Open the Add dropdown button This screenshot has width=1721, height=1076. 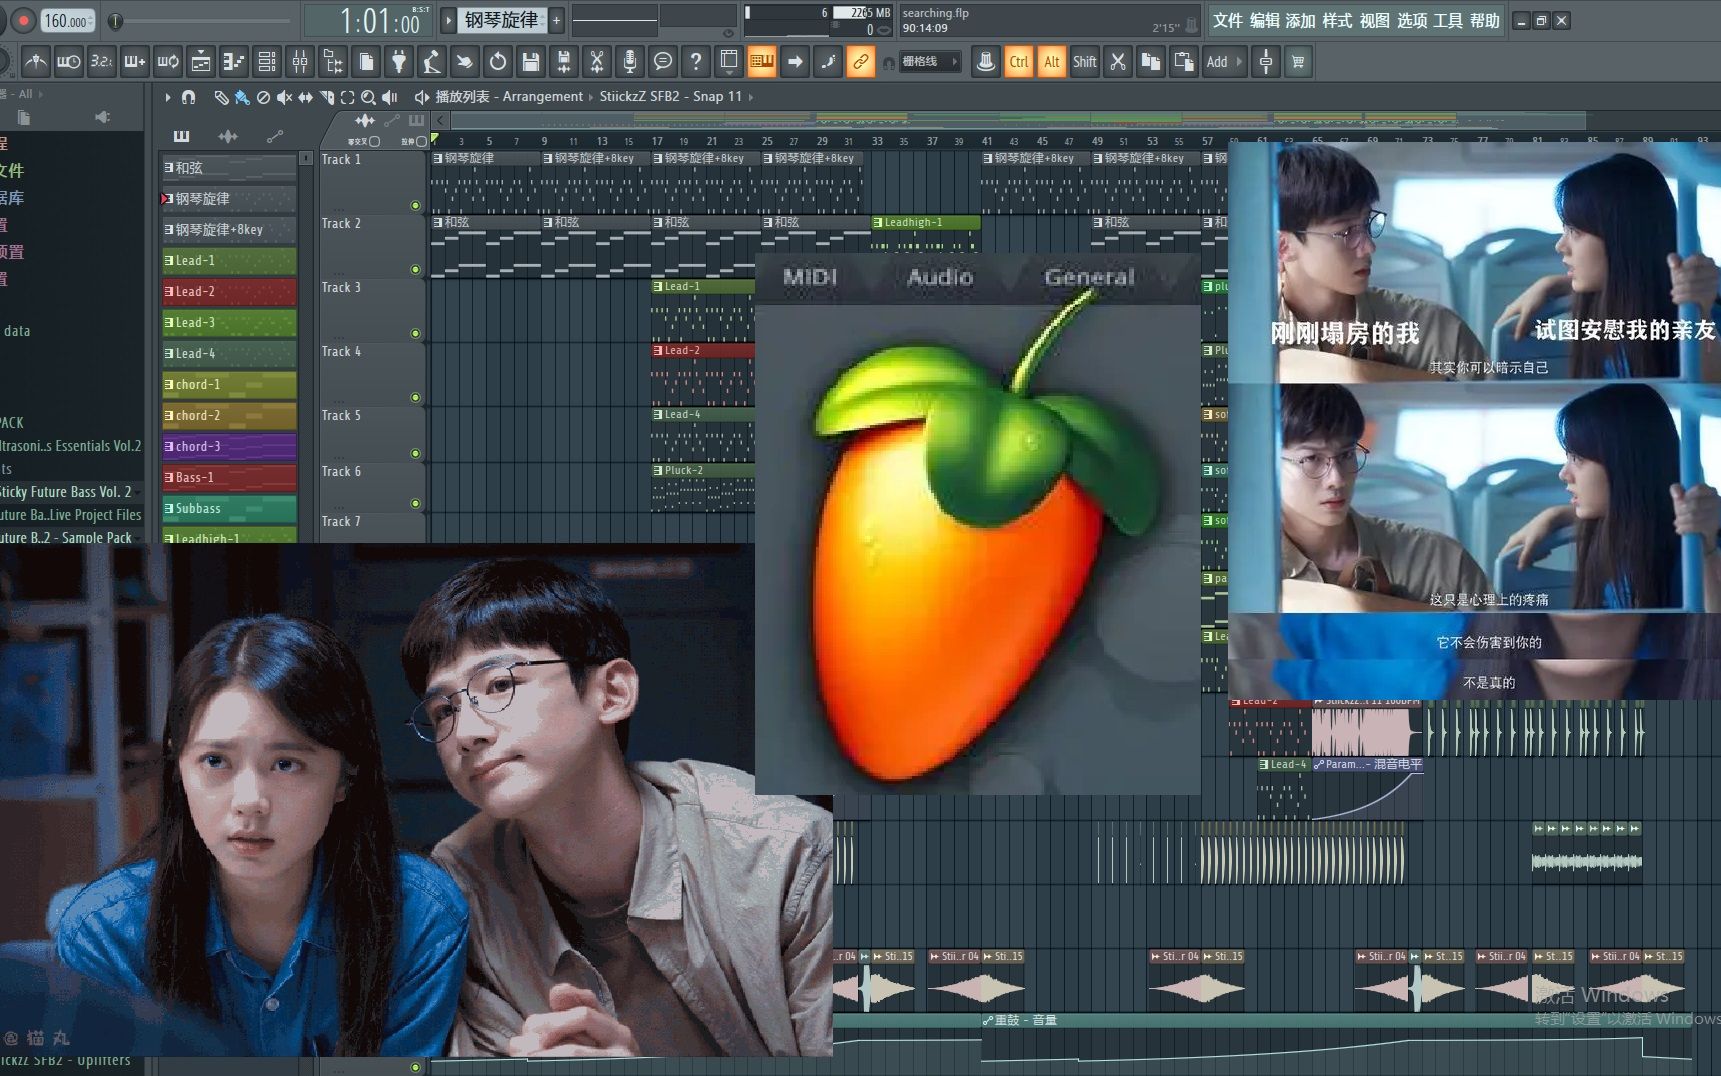tap(1225, 62)
